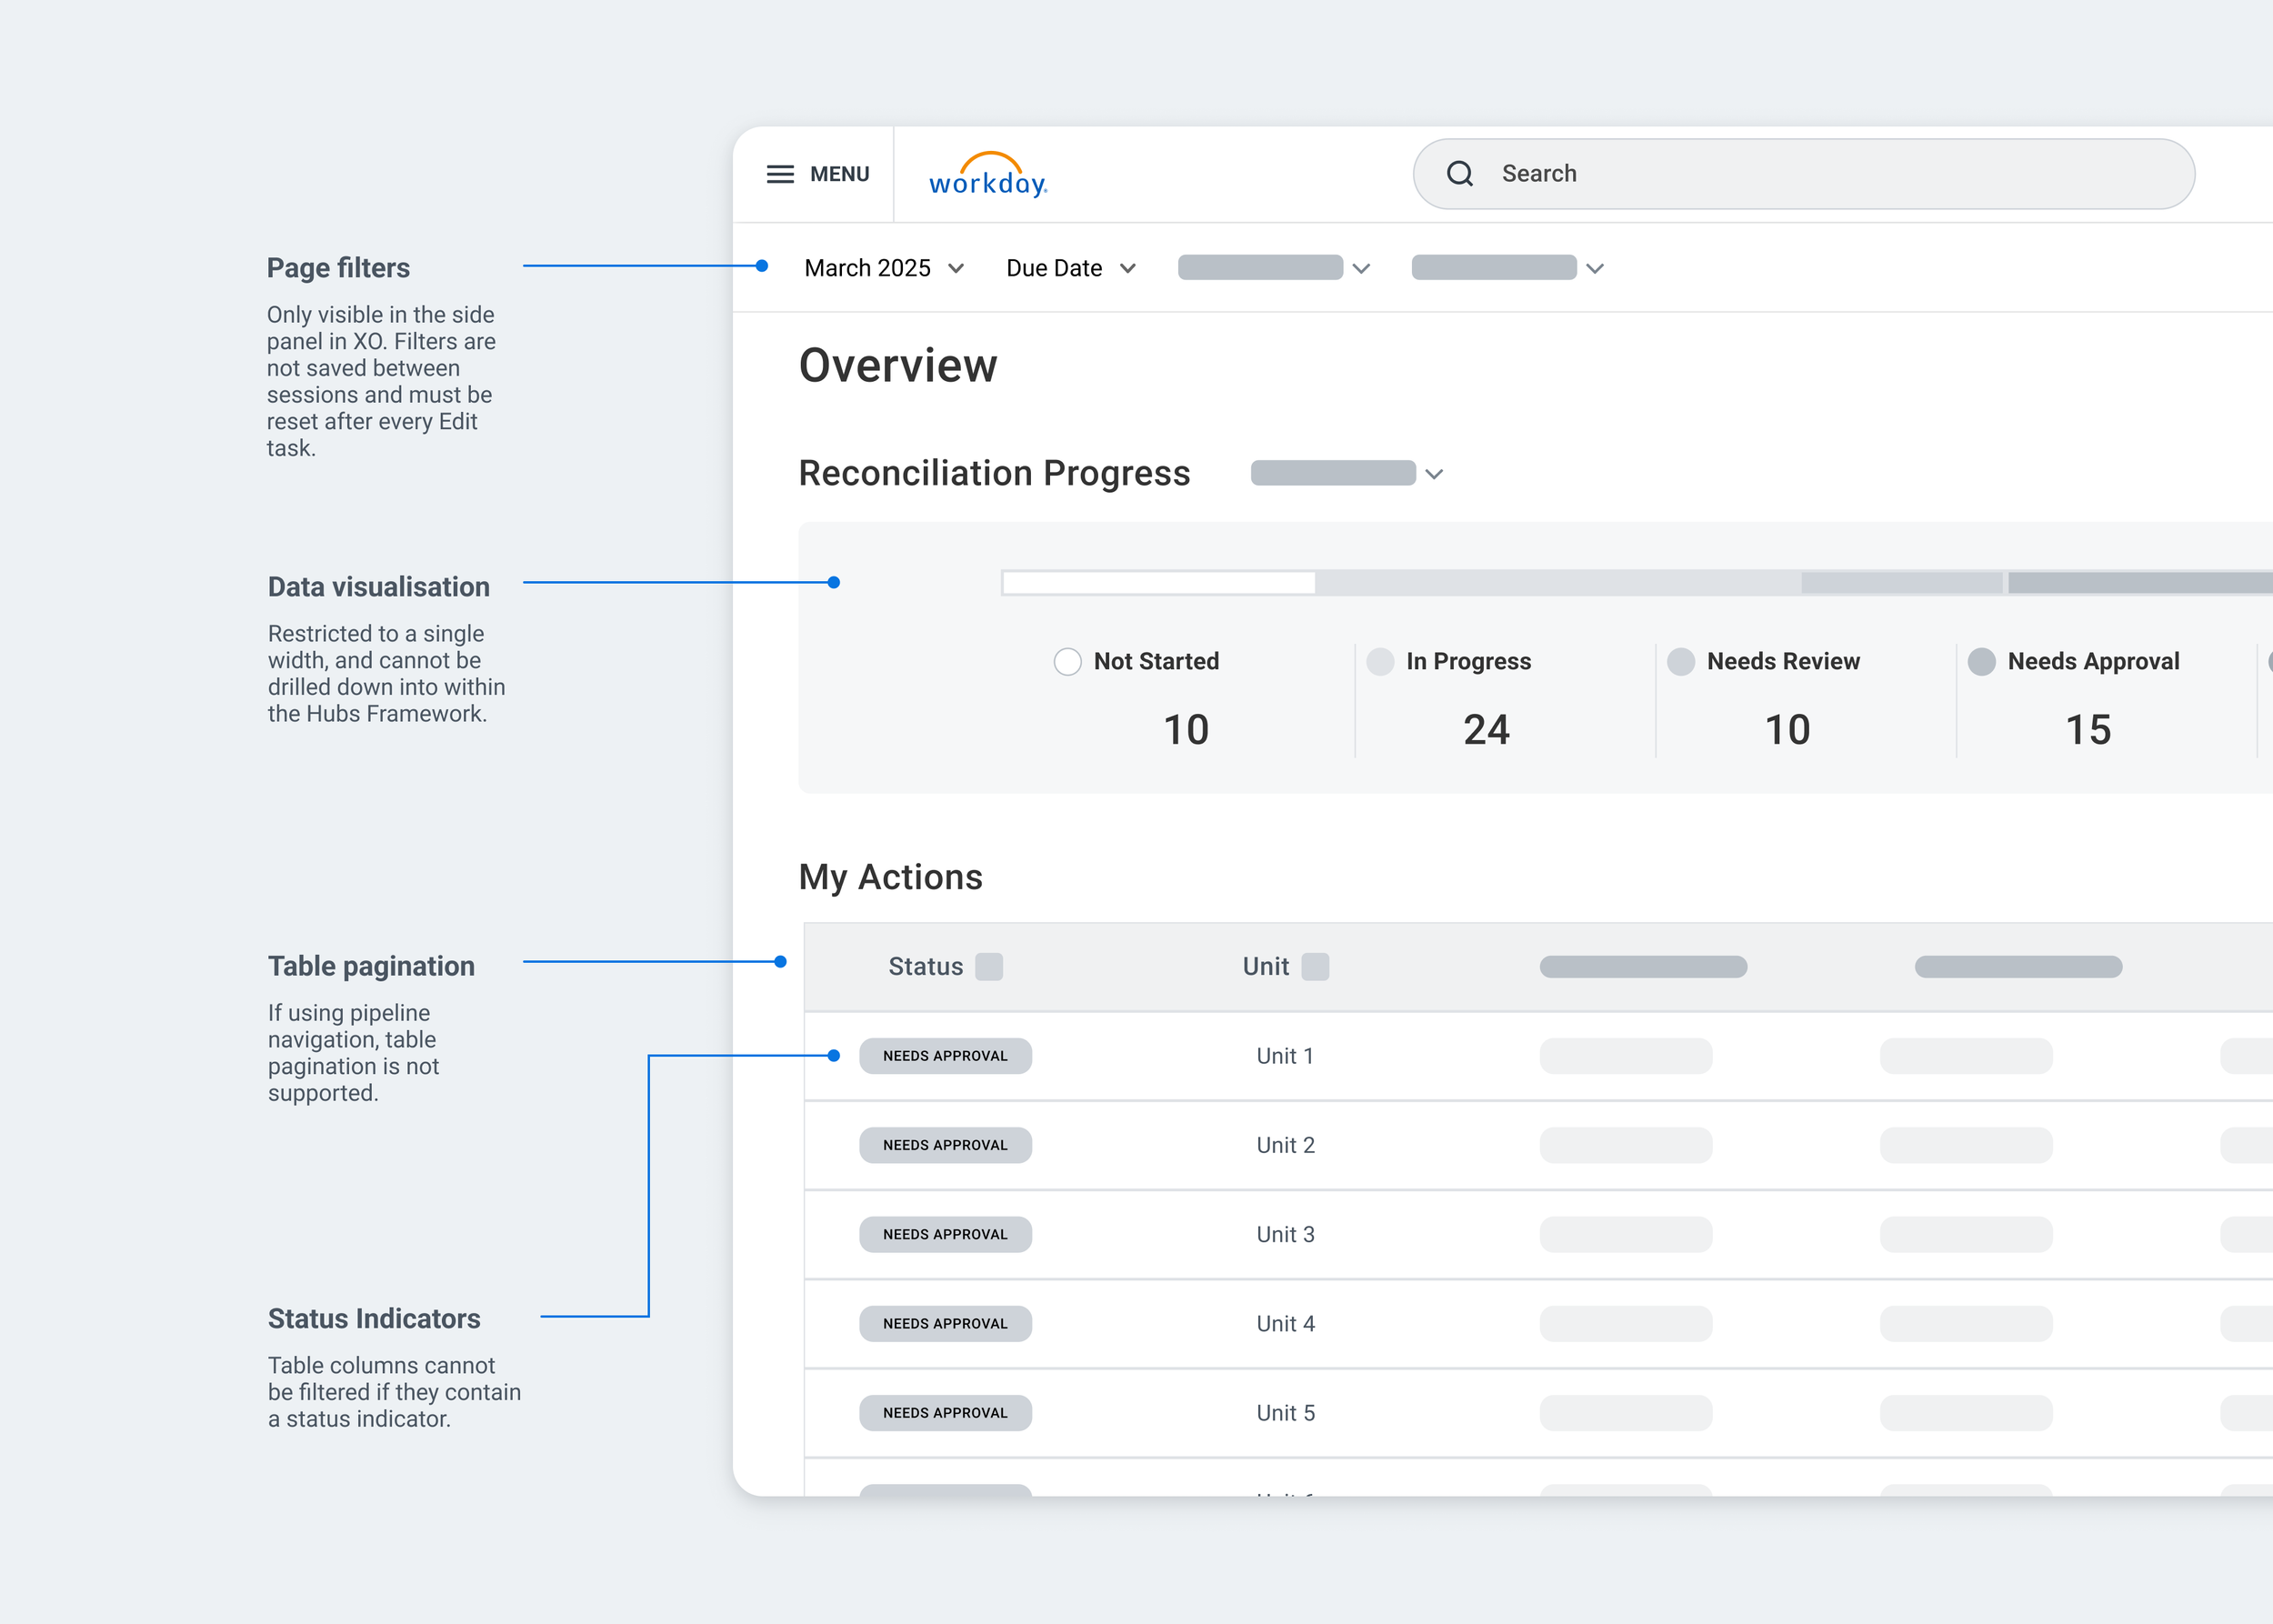Screen dimensions: 2273x1624
Task: Click the hamburger MENU icon
Action: (780, 174)
